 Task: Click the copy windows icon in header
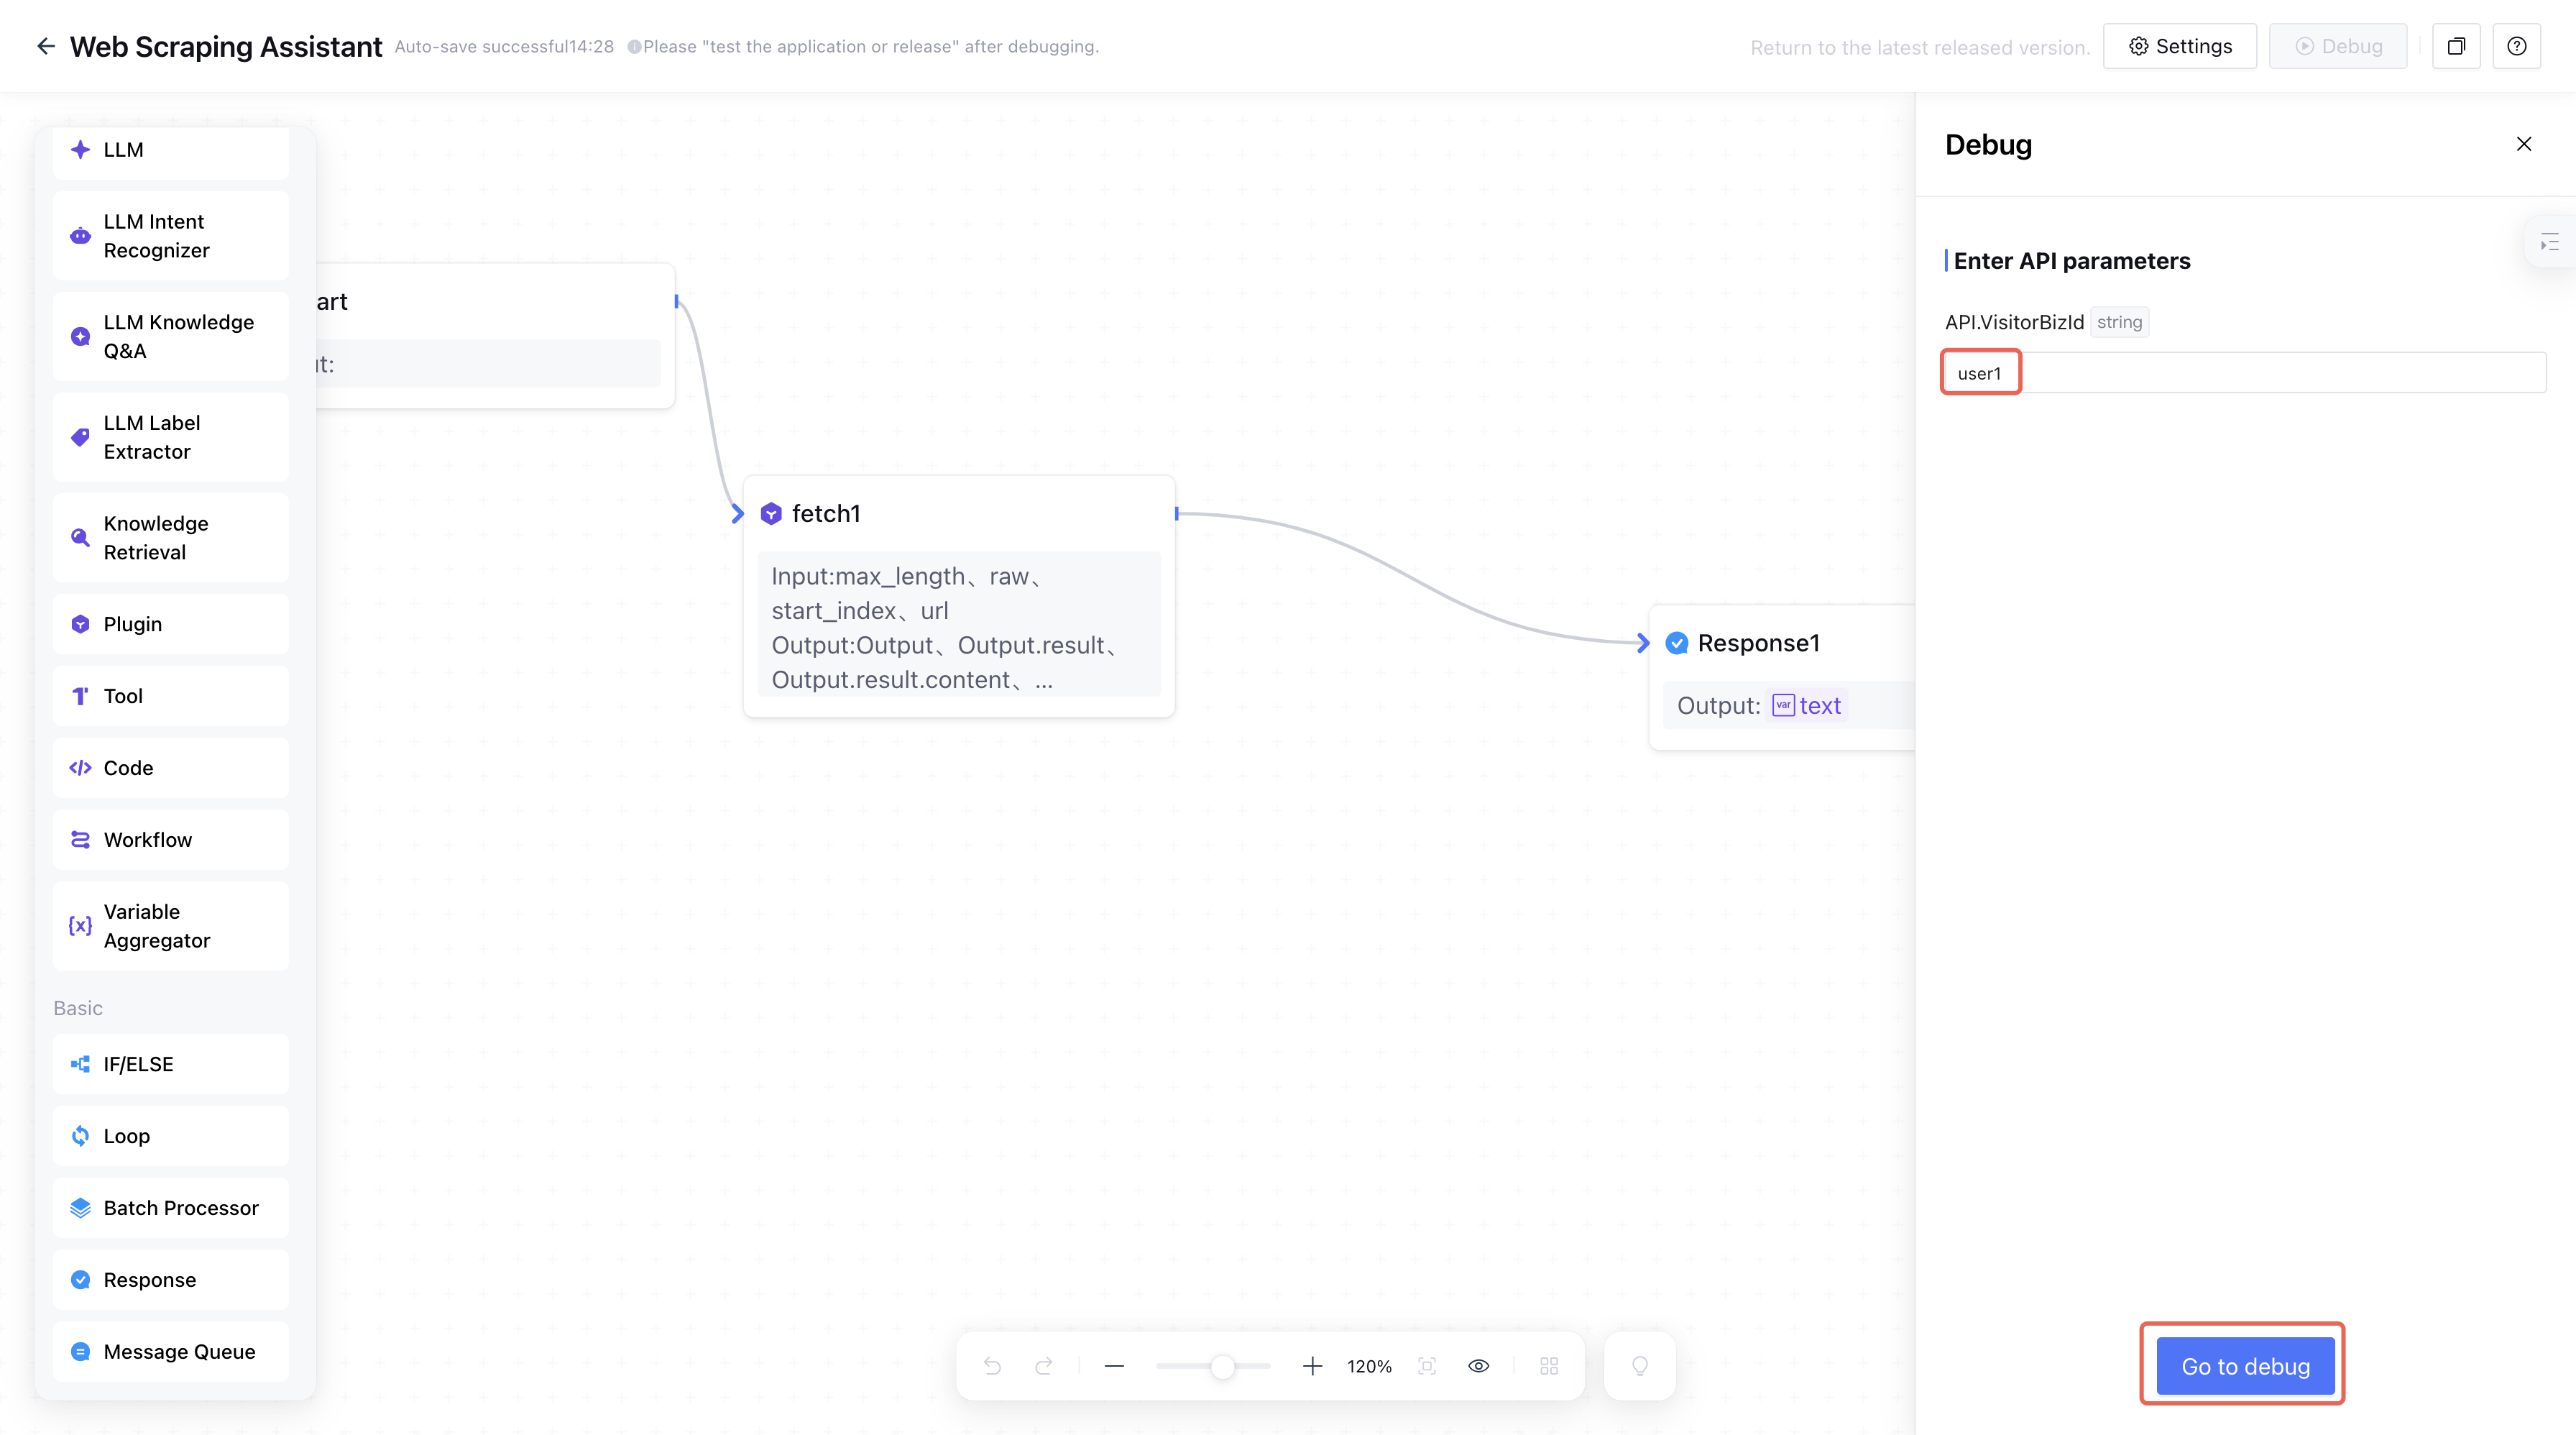(x=2456, y=46)
